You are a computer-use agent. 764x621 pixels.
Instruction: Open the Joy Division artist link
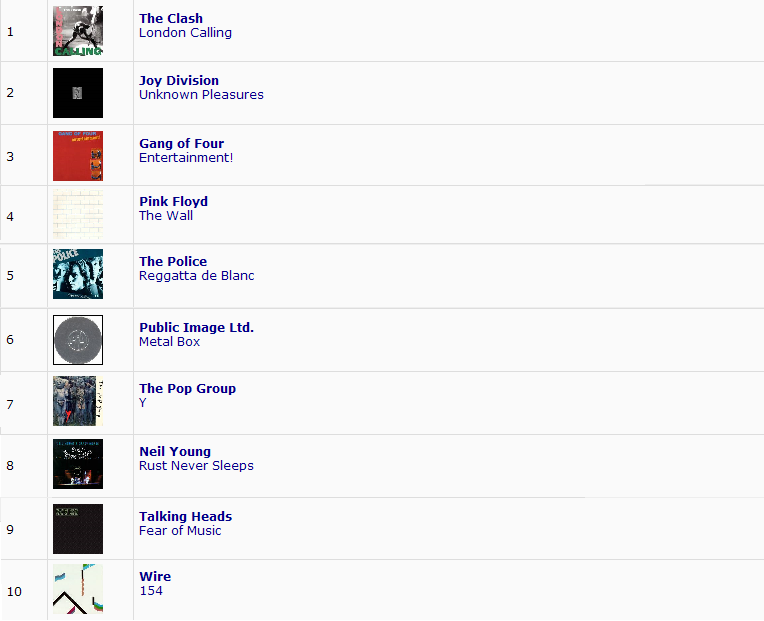(x=179, y=80)
